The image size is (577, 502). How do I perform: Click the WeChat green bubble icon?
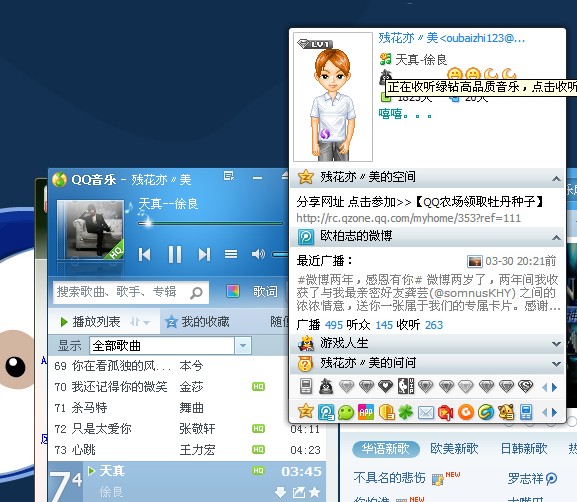click(x=346, y=412)
